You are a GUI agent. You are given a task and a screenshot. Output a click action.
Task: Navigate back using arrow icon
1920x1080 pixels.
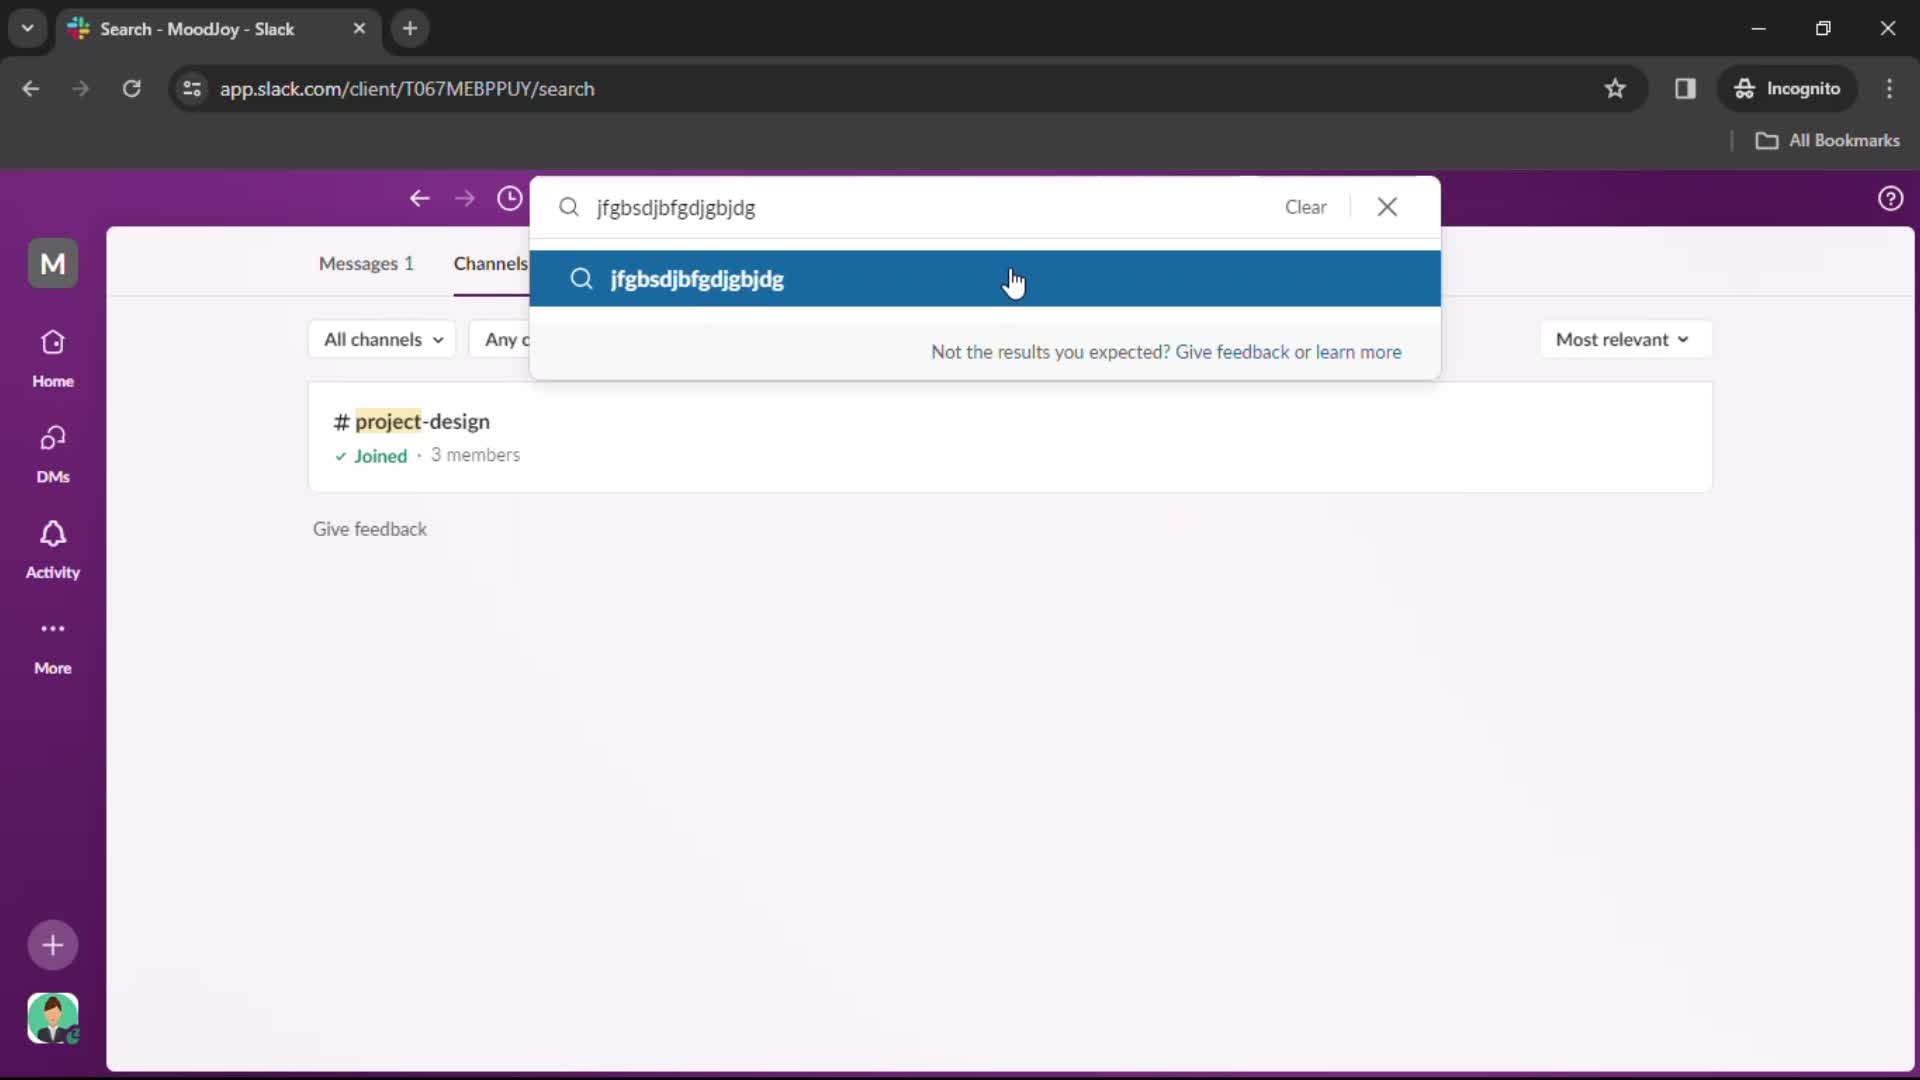click(419, 199)
